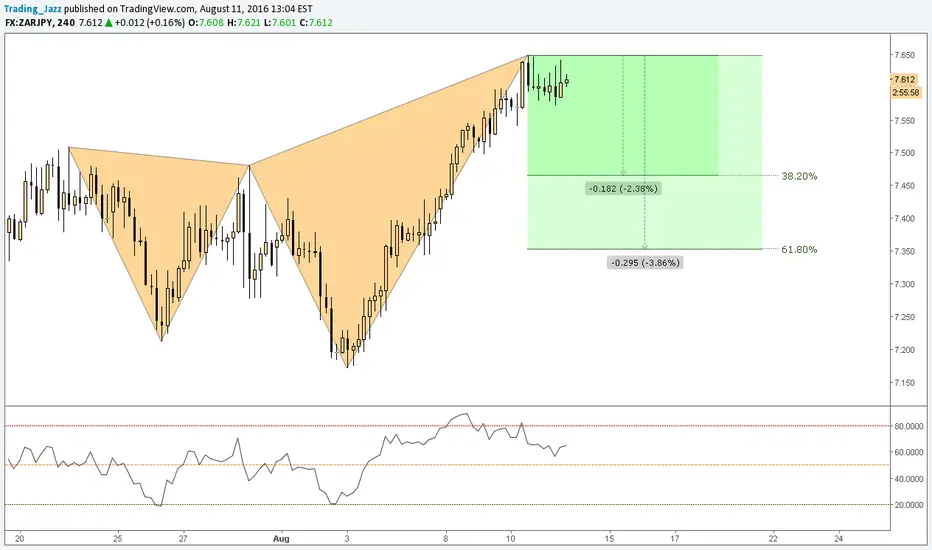
Task: Click the 7.650 price axis label
Action: (x=904, y=55)
